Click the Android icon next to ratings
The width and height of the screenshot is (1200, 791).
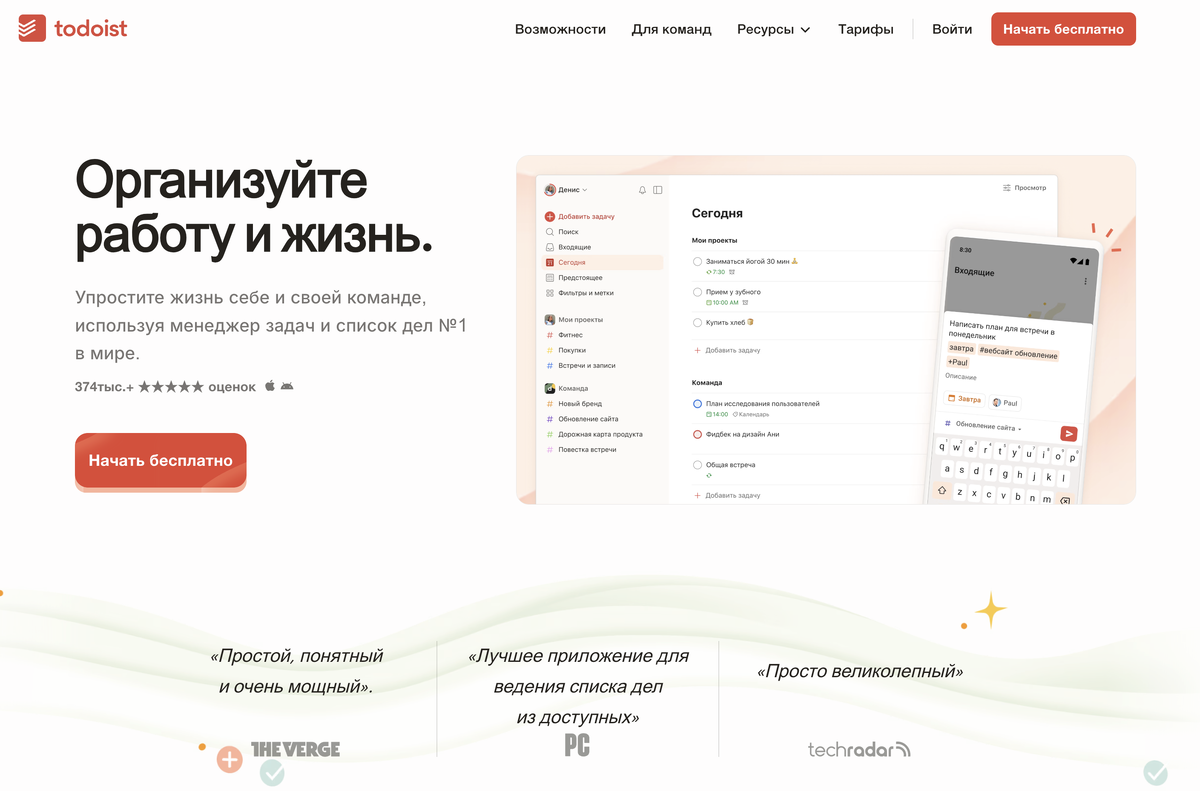tap(287, 386)
